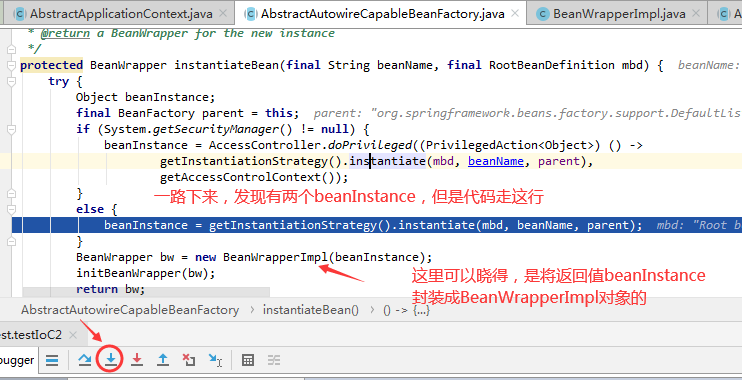This screenshot has height=380, width=742.
Task: Collapse the instantiateBean method fold marker
Action: (12, 65)
